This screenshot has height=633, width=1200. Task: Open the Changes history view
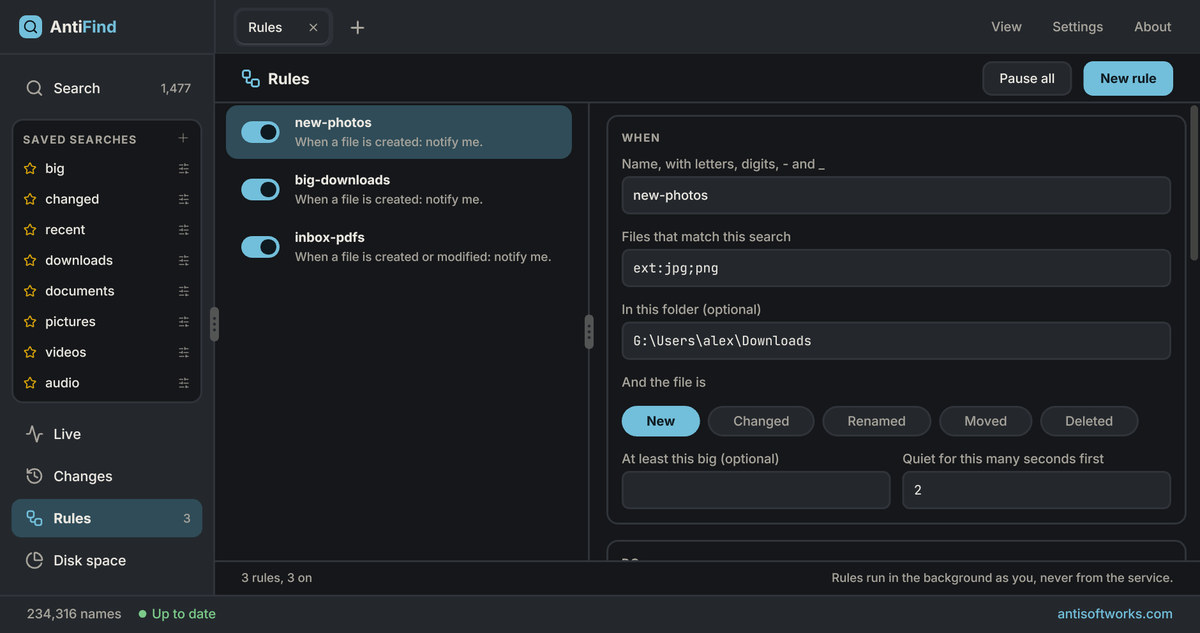click(x=107, y=476)
